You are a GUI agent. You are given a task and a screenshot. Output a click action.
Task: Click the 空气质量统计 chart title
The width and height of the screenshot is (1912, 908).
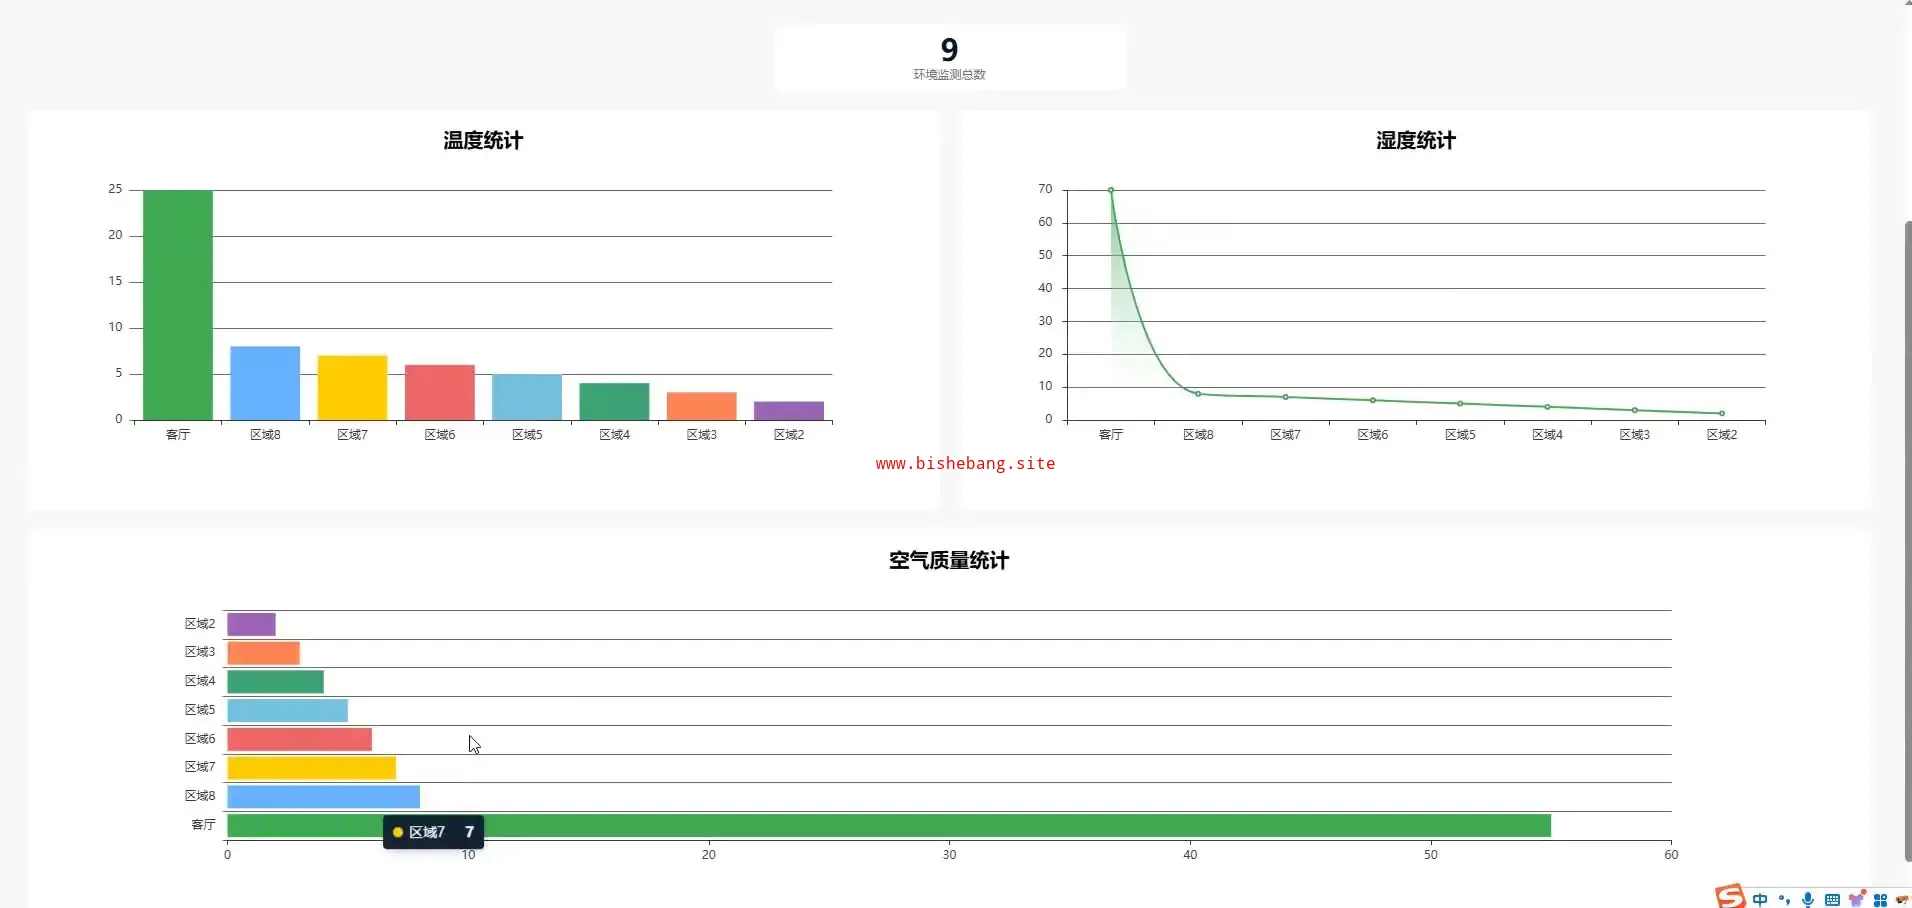pos(949,561)
